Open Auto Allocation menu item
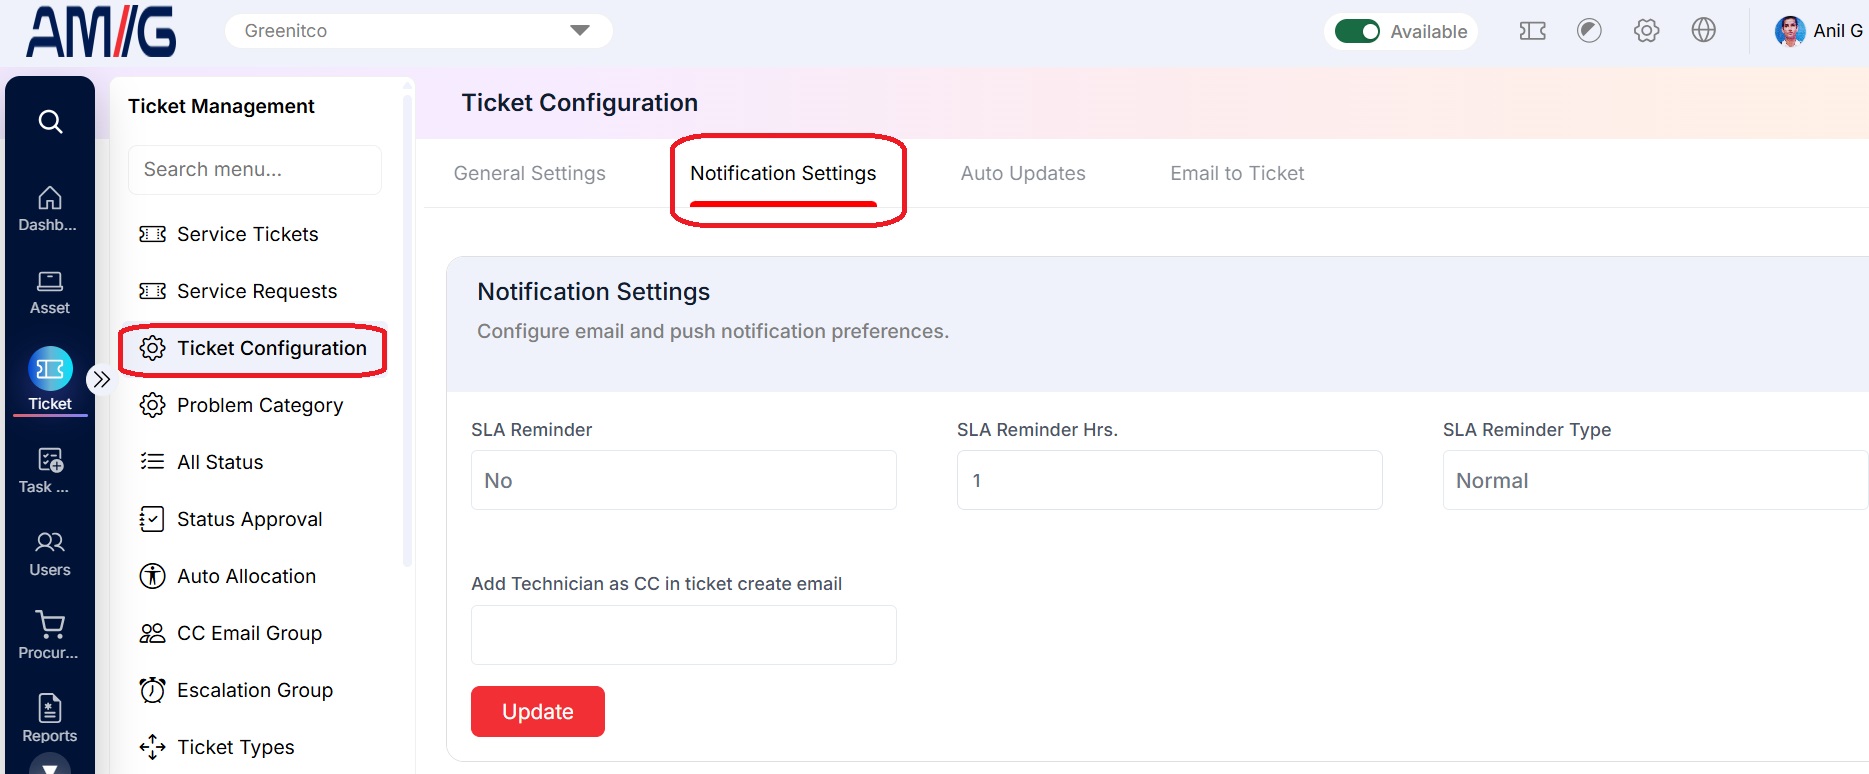This screenshot has width=1869, height=774. coord(246,576)
